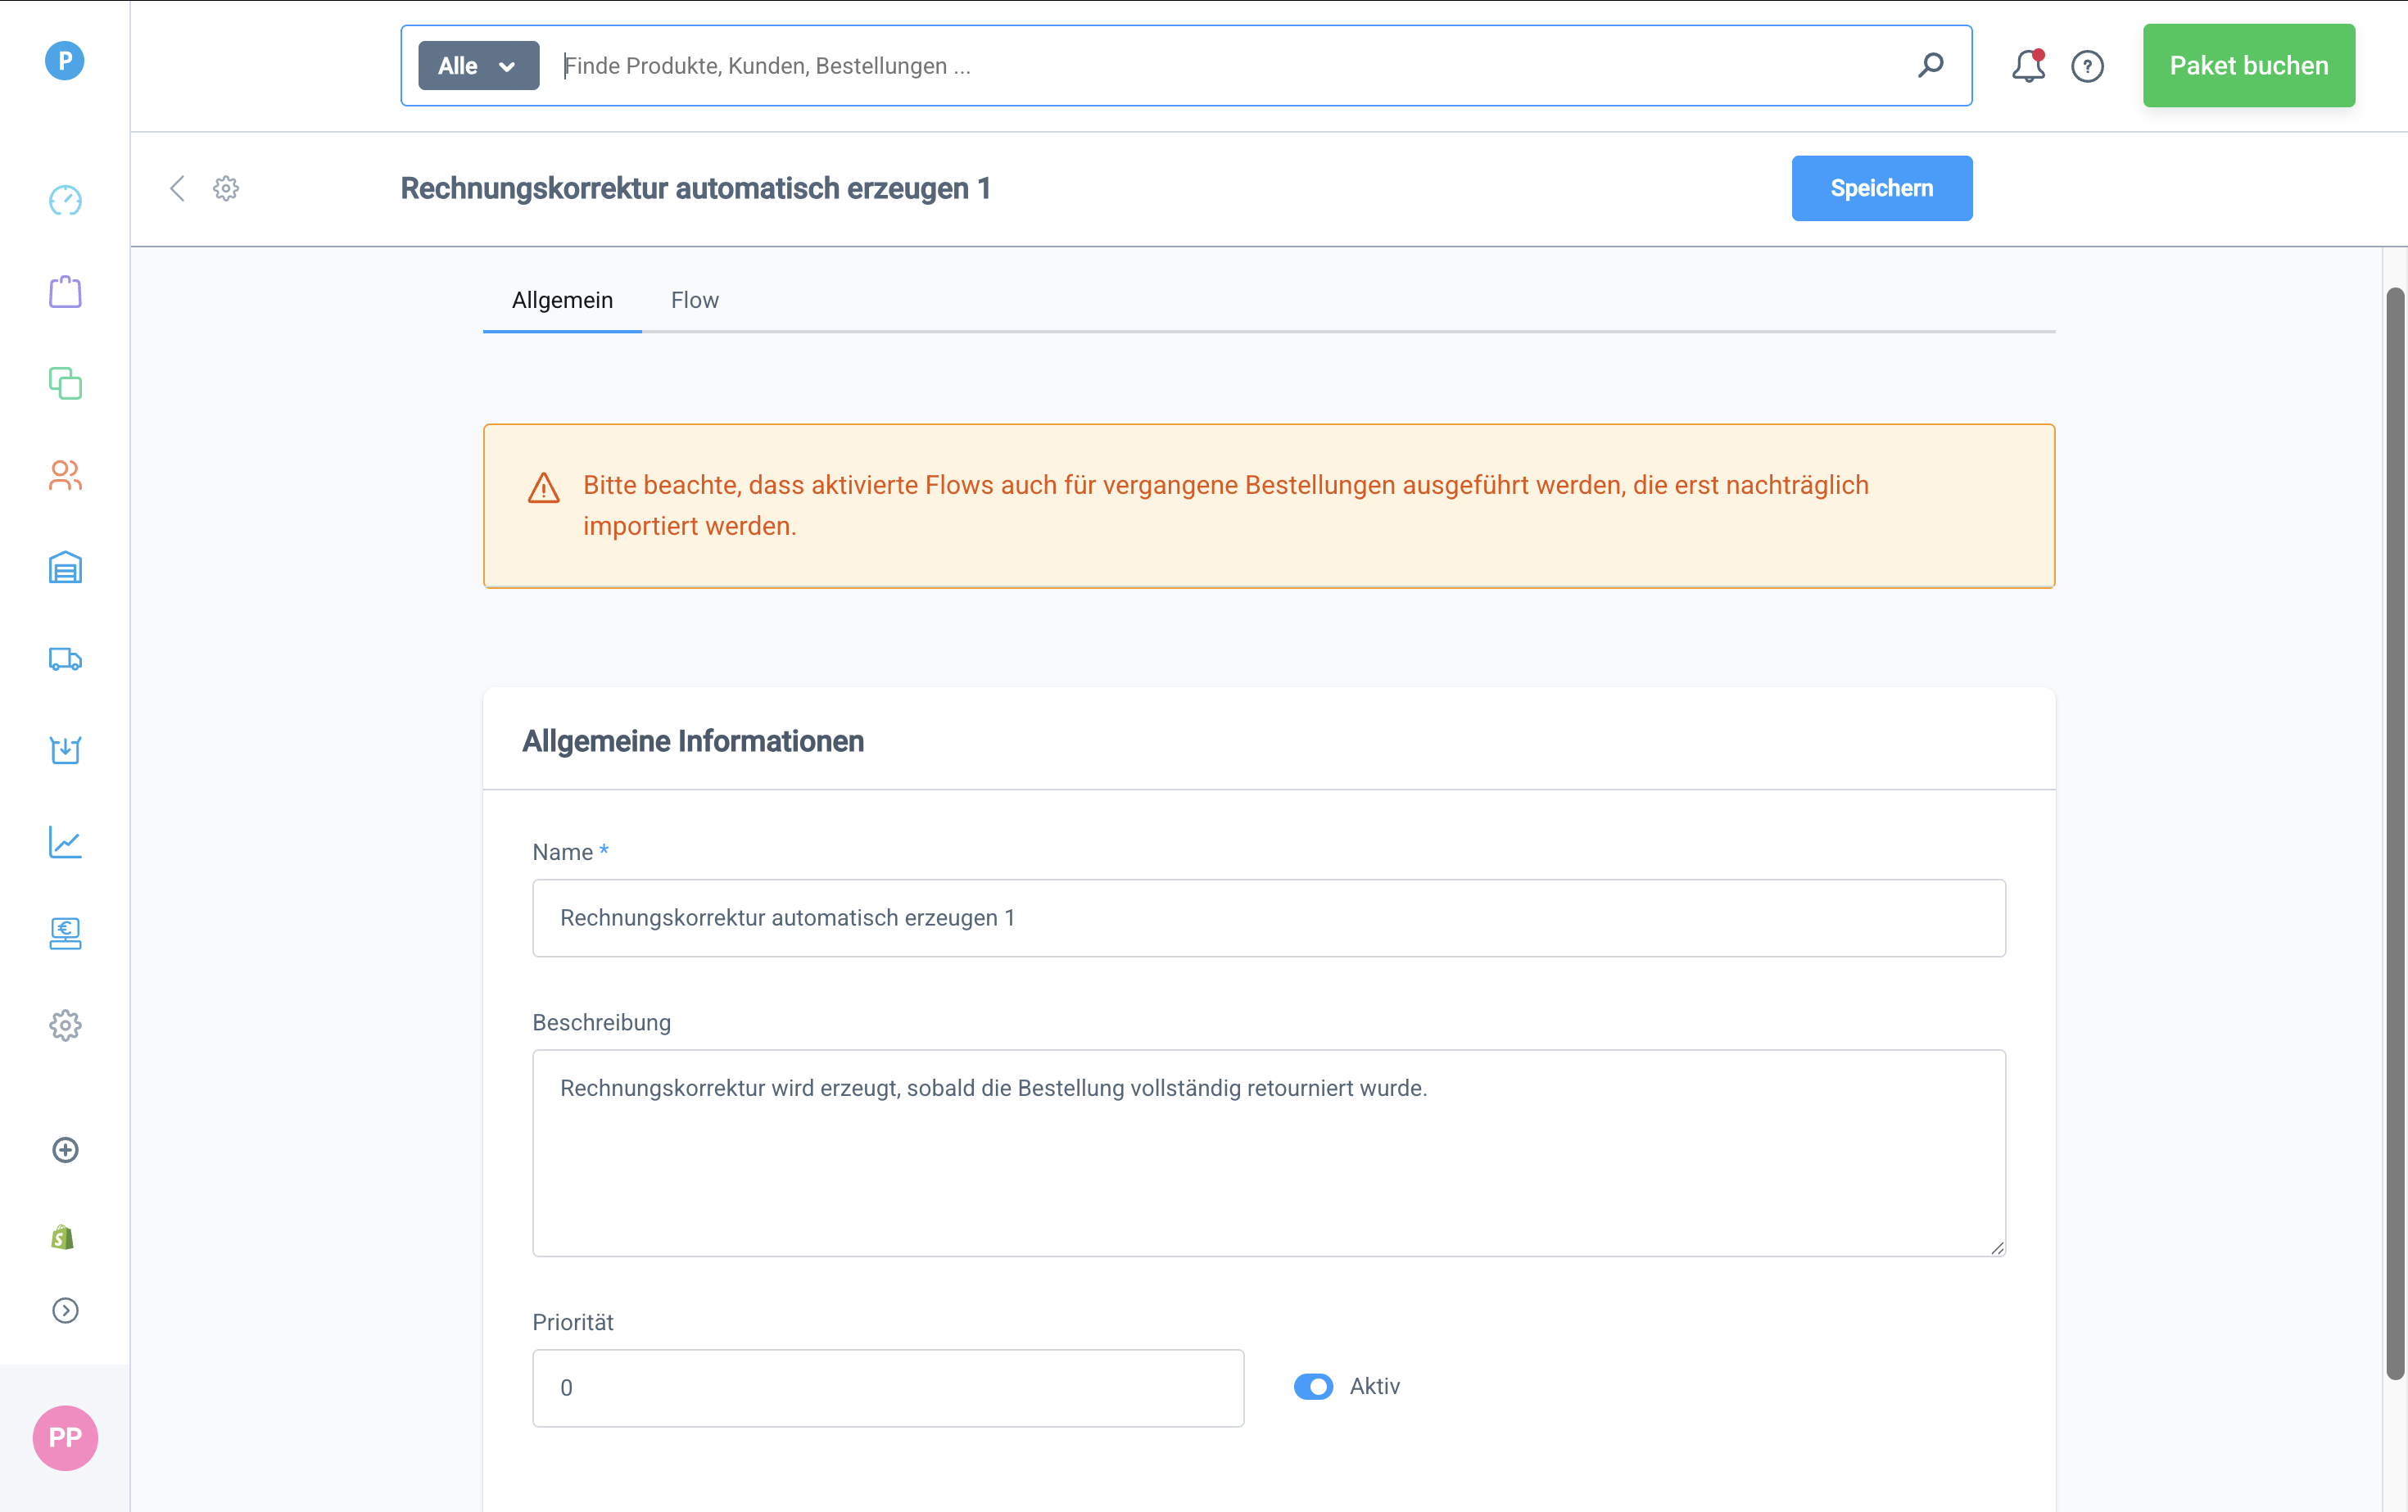The image size is (2408, 1512).
Task: Open the dashboard speedometer icon in sidebar
Action: click(x=65, y=200)
